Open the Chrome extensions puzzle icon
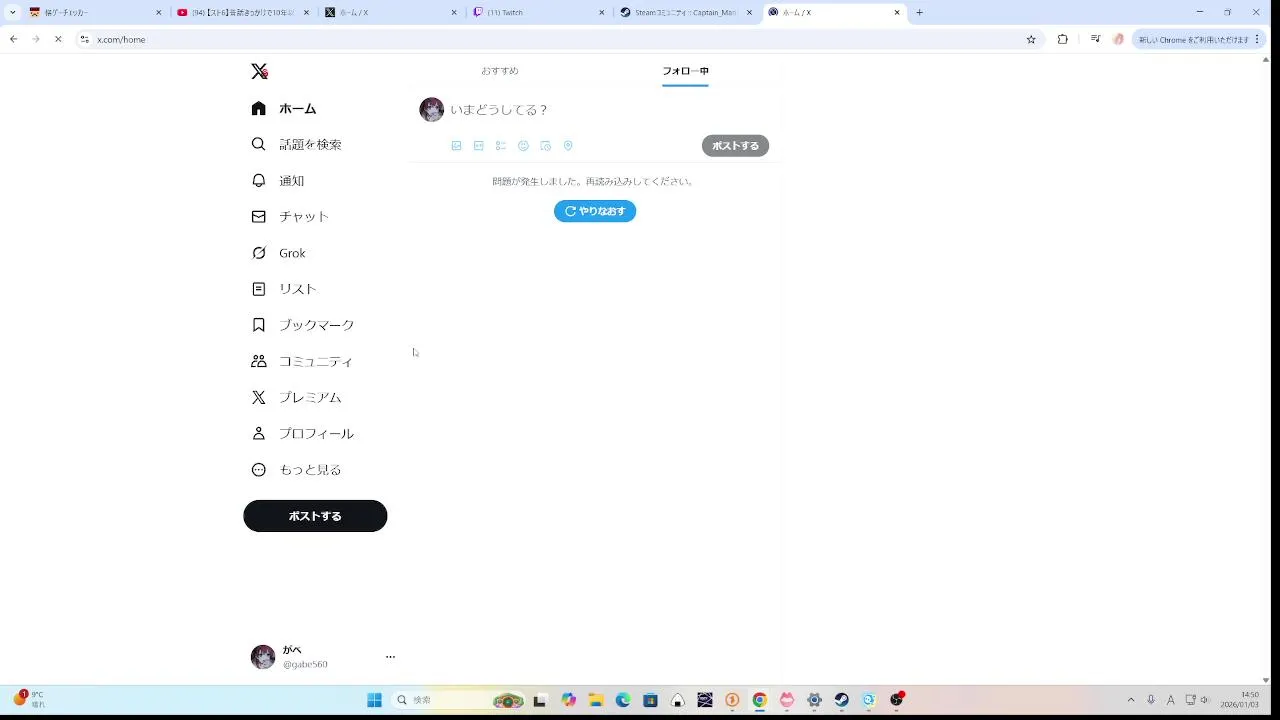Screen dimensions: 1280x720 1062,39
